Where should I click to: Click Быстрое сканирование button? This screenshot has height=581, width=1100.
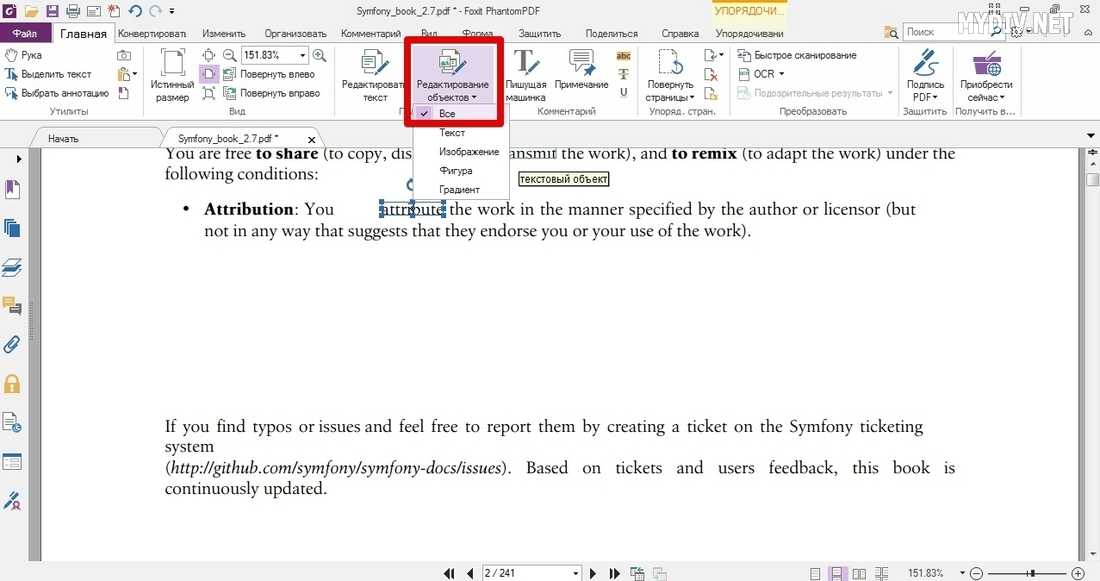click(x=797, y=55)
